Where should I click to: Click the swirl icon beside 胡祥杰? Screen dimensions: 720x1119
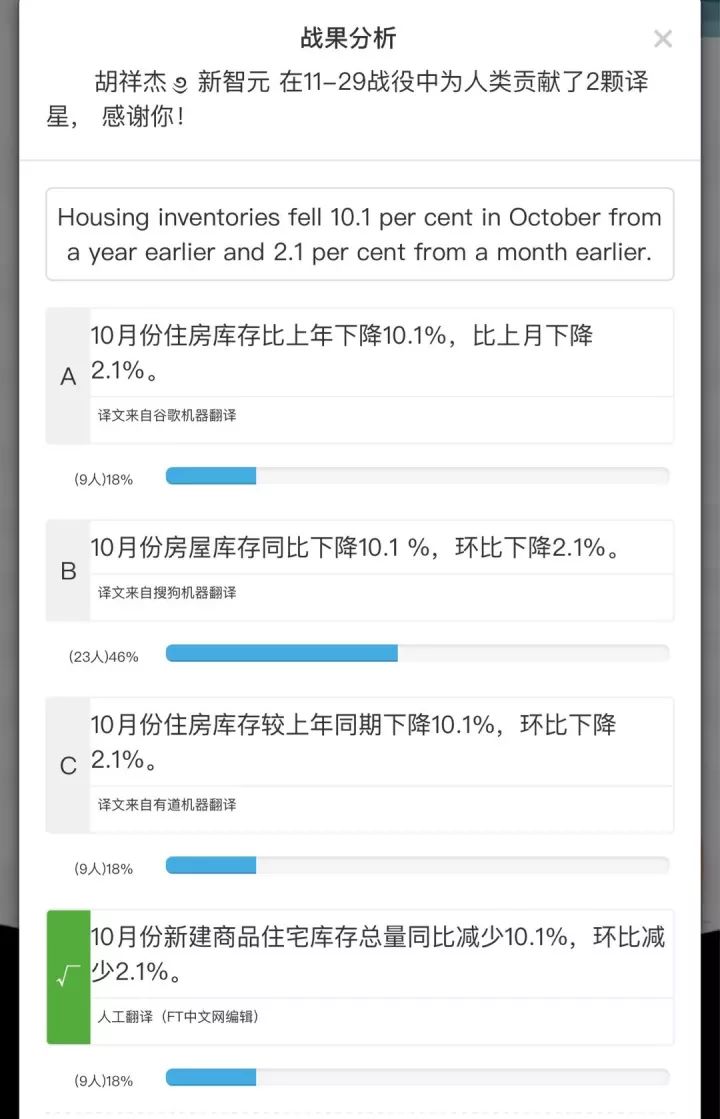tap(181, 84)
